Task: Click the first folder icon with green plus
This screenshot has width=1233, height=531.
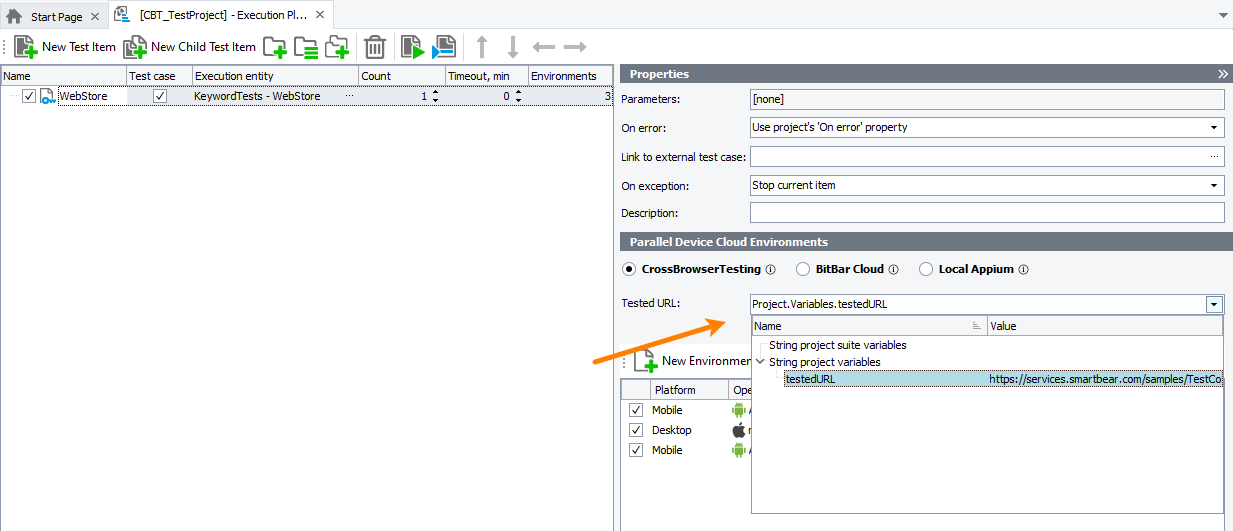Action: click(275, 46)
